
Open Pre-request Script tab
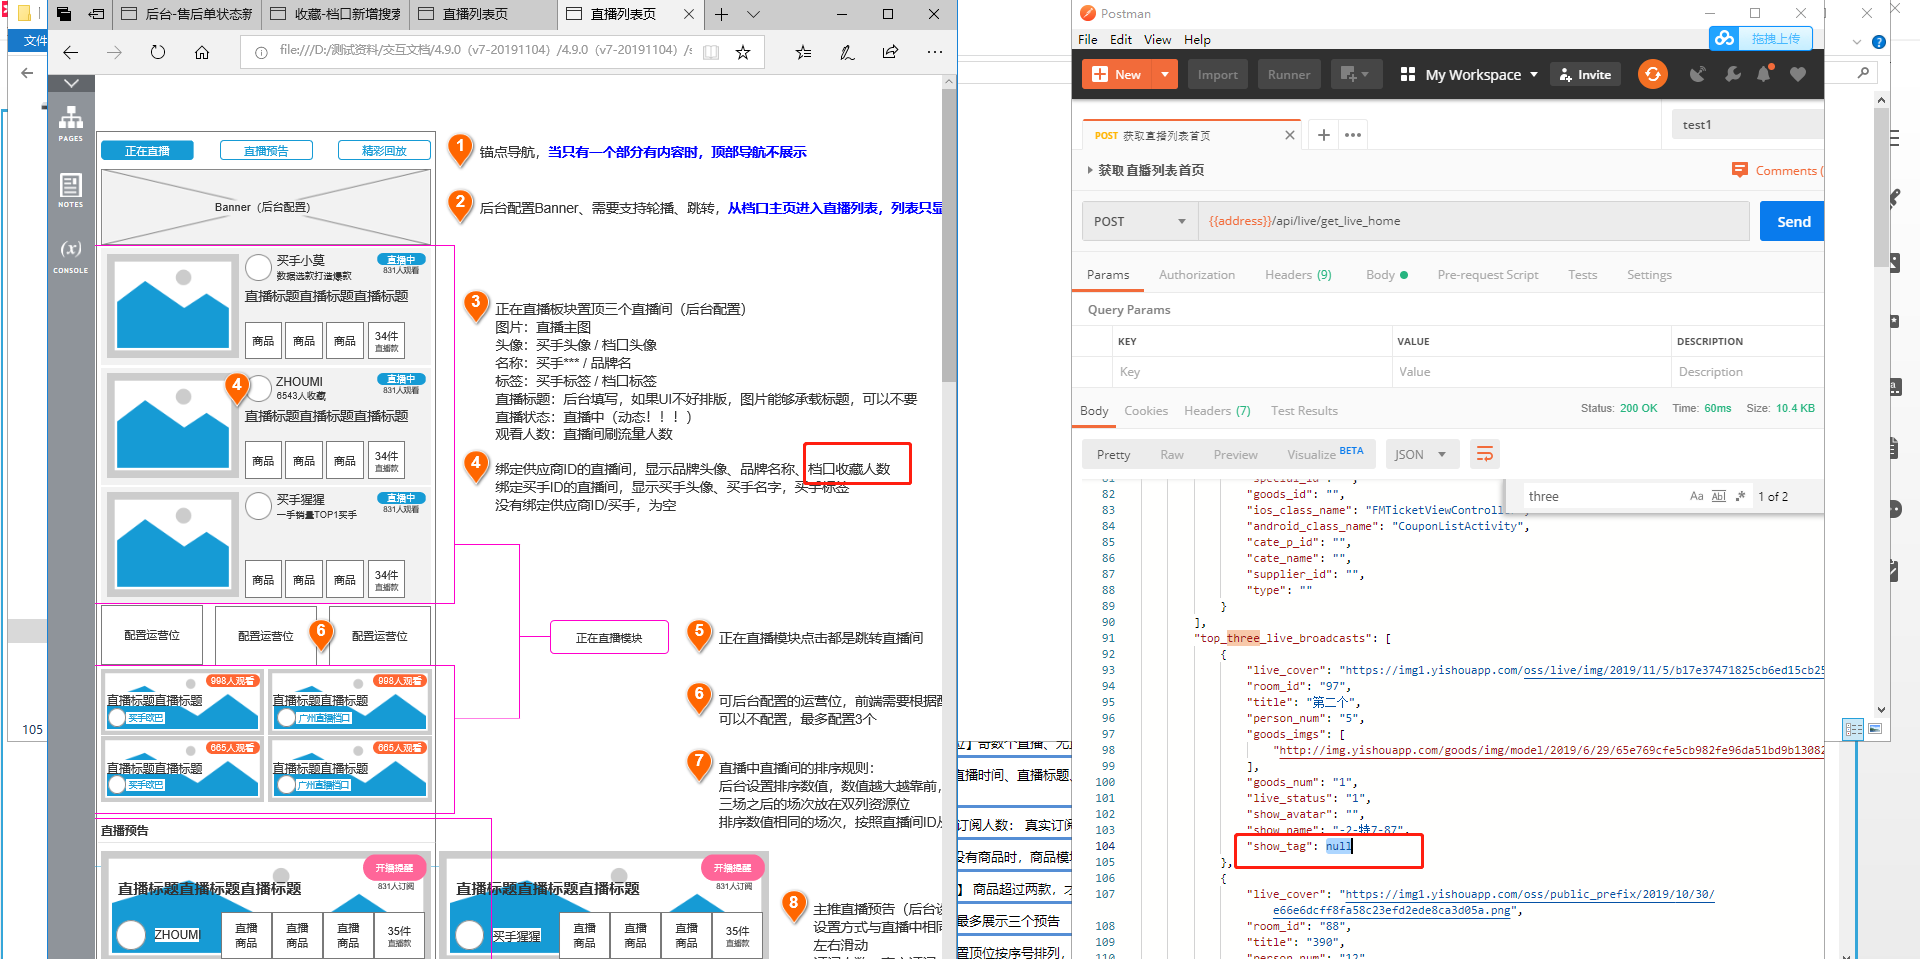click(x=1487, y=275)
